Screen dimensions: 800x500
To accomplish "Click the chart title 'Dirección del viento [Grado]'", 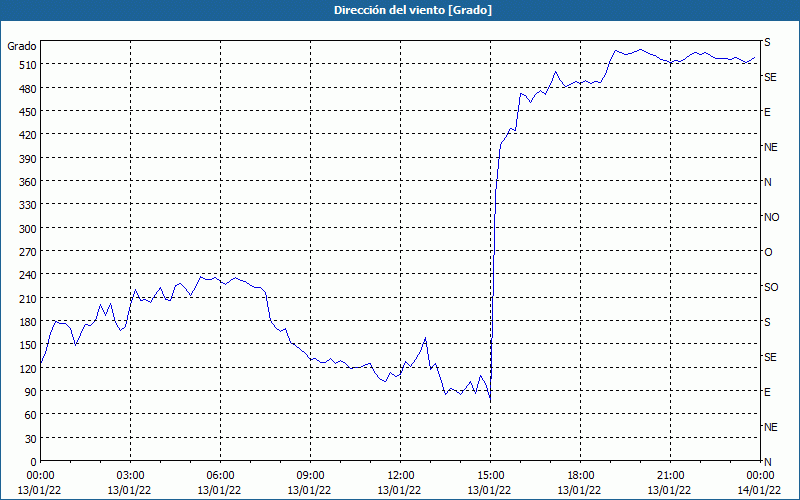I will tap(413, 10).
